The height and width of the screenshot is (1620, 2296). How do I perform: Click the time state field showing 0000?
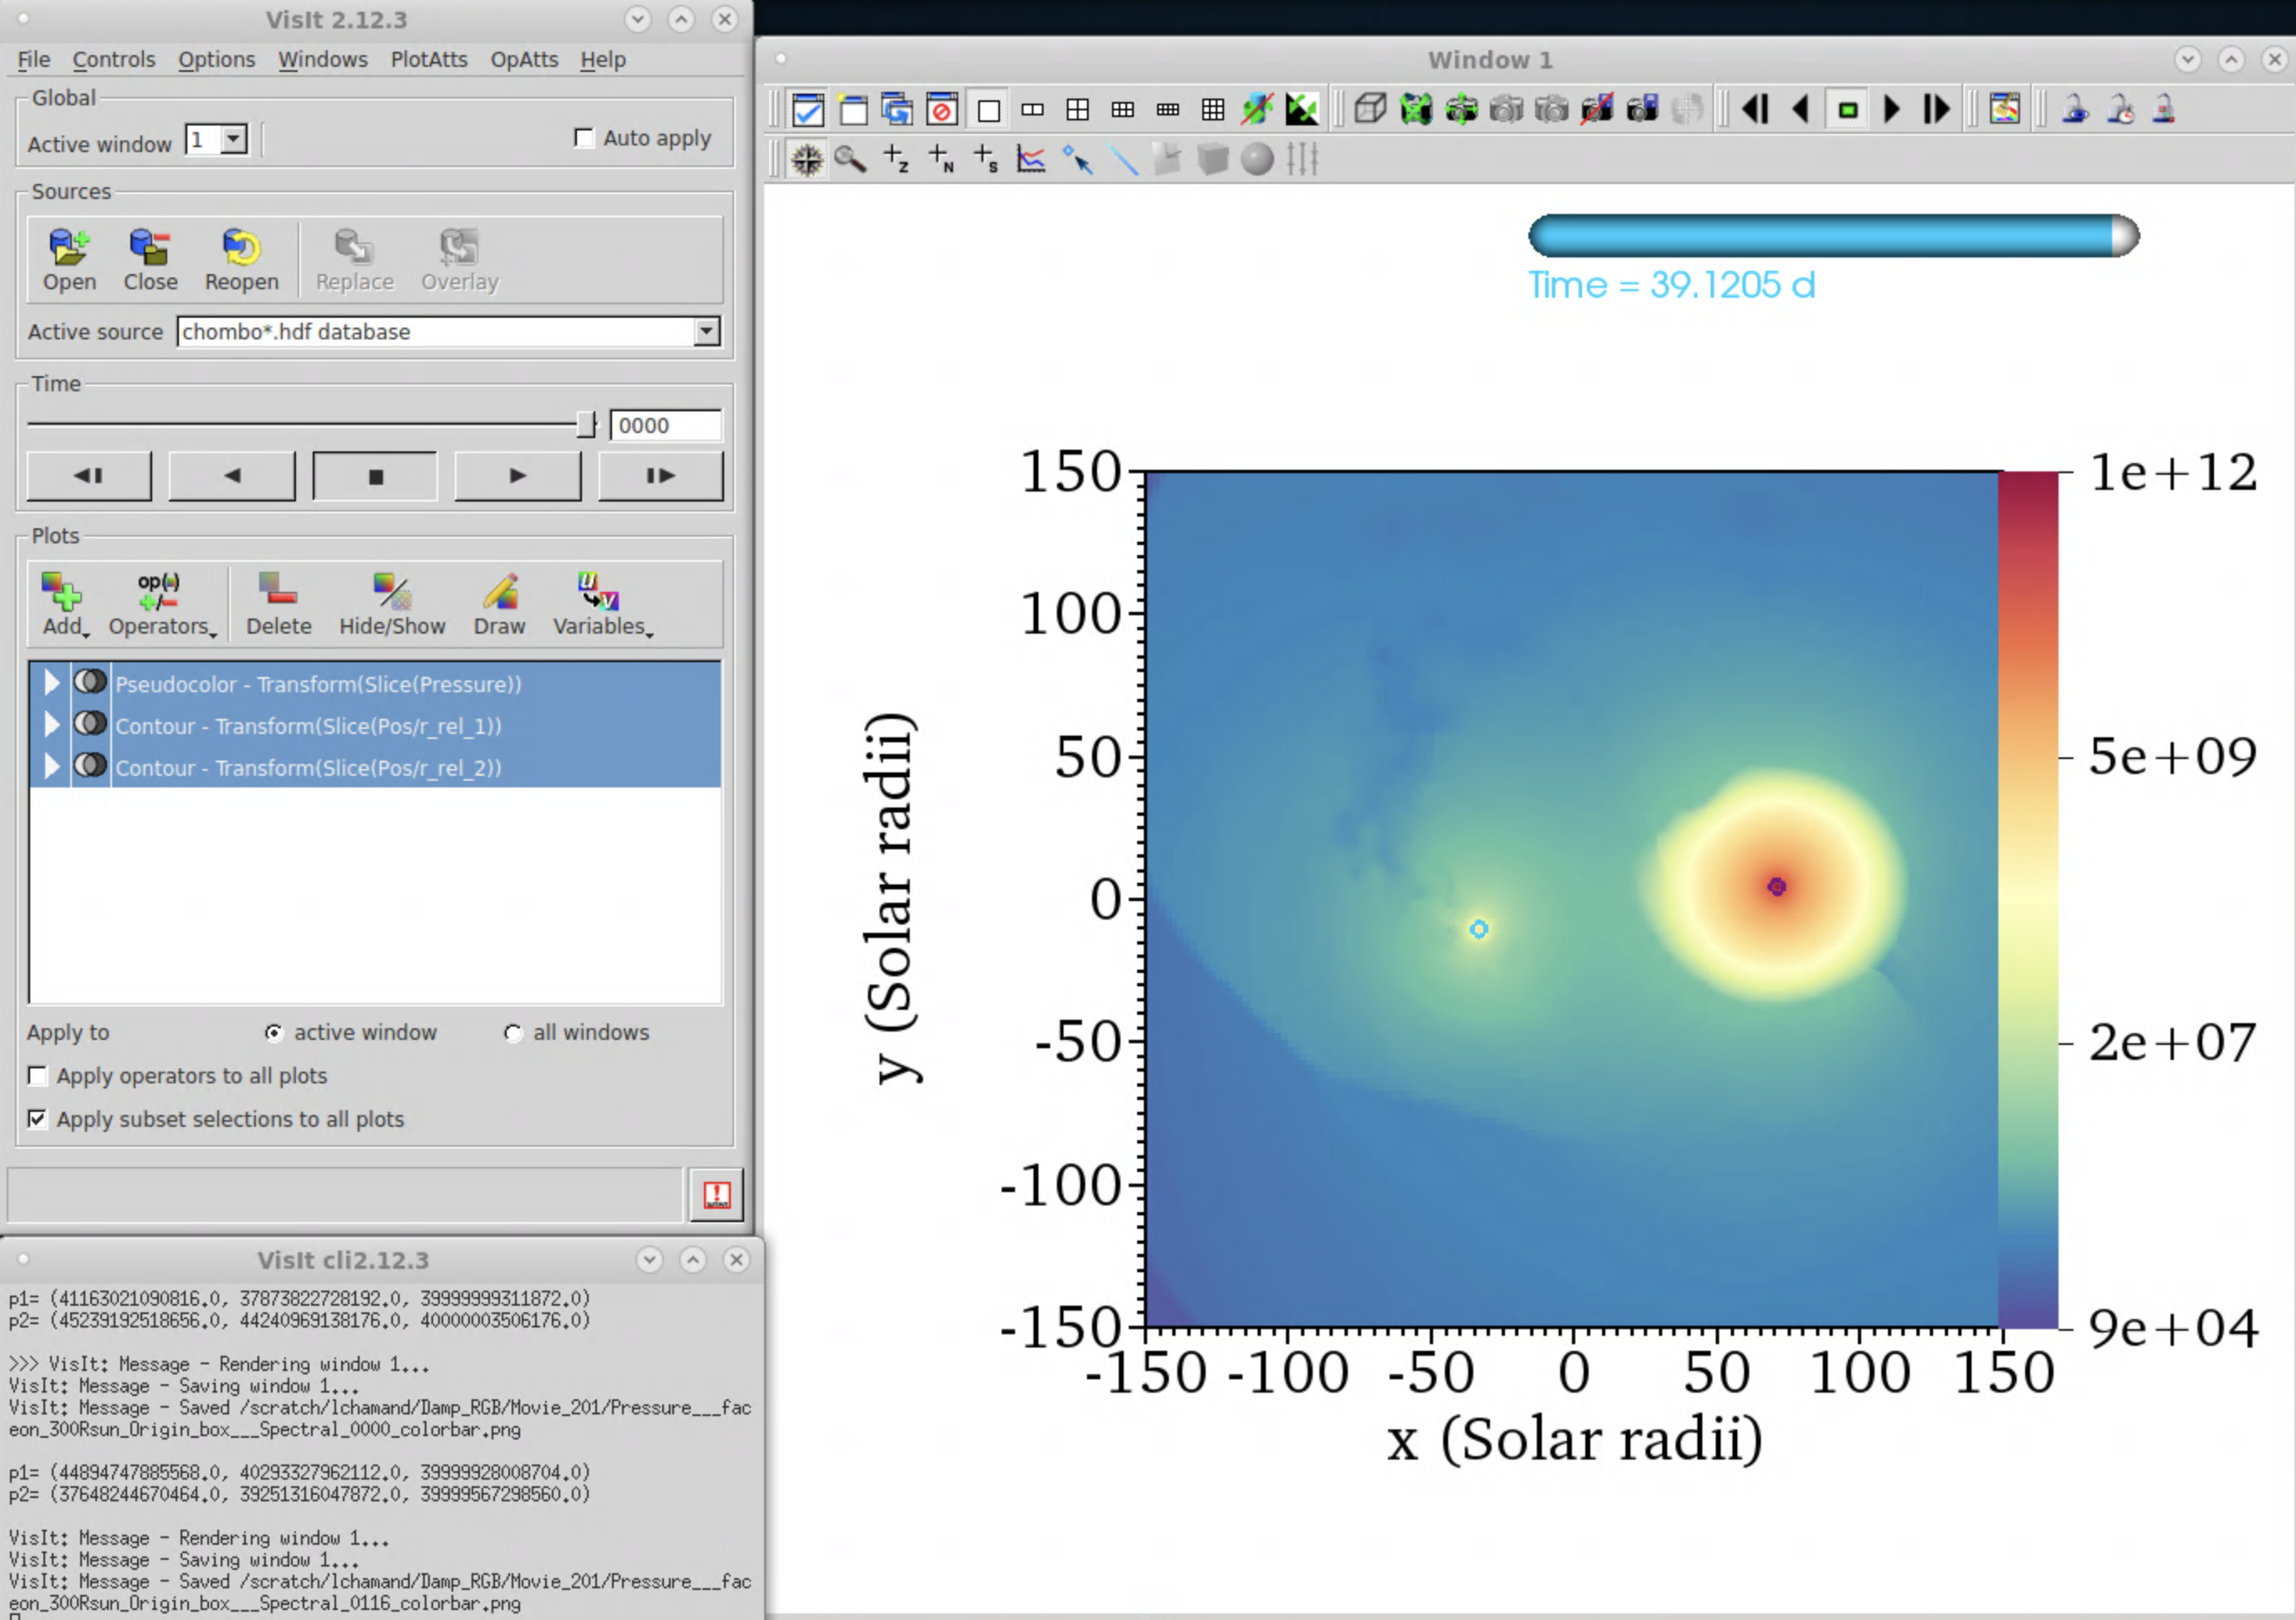point(666,425)
